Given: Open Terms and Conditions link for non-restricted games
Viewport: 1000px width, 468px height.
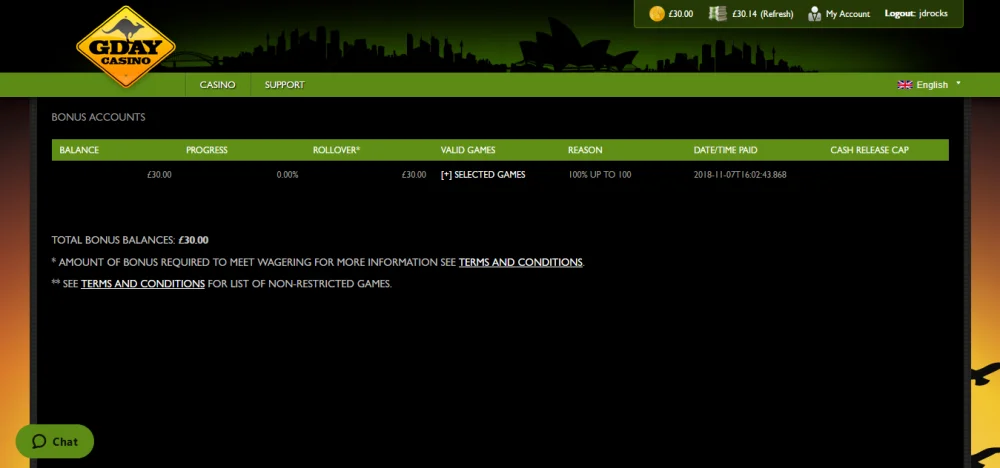Looking at the screenshot, I should [143, 284].
